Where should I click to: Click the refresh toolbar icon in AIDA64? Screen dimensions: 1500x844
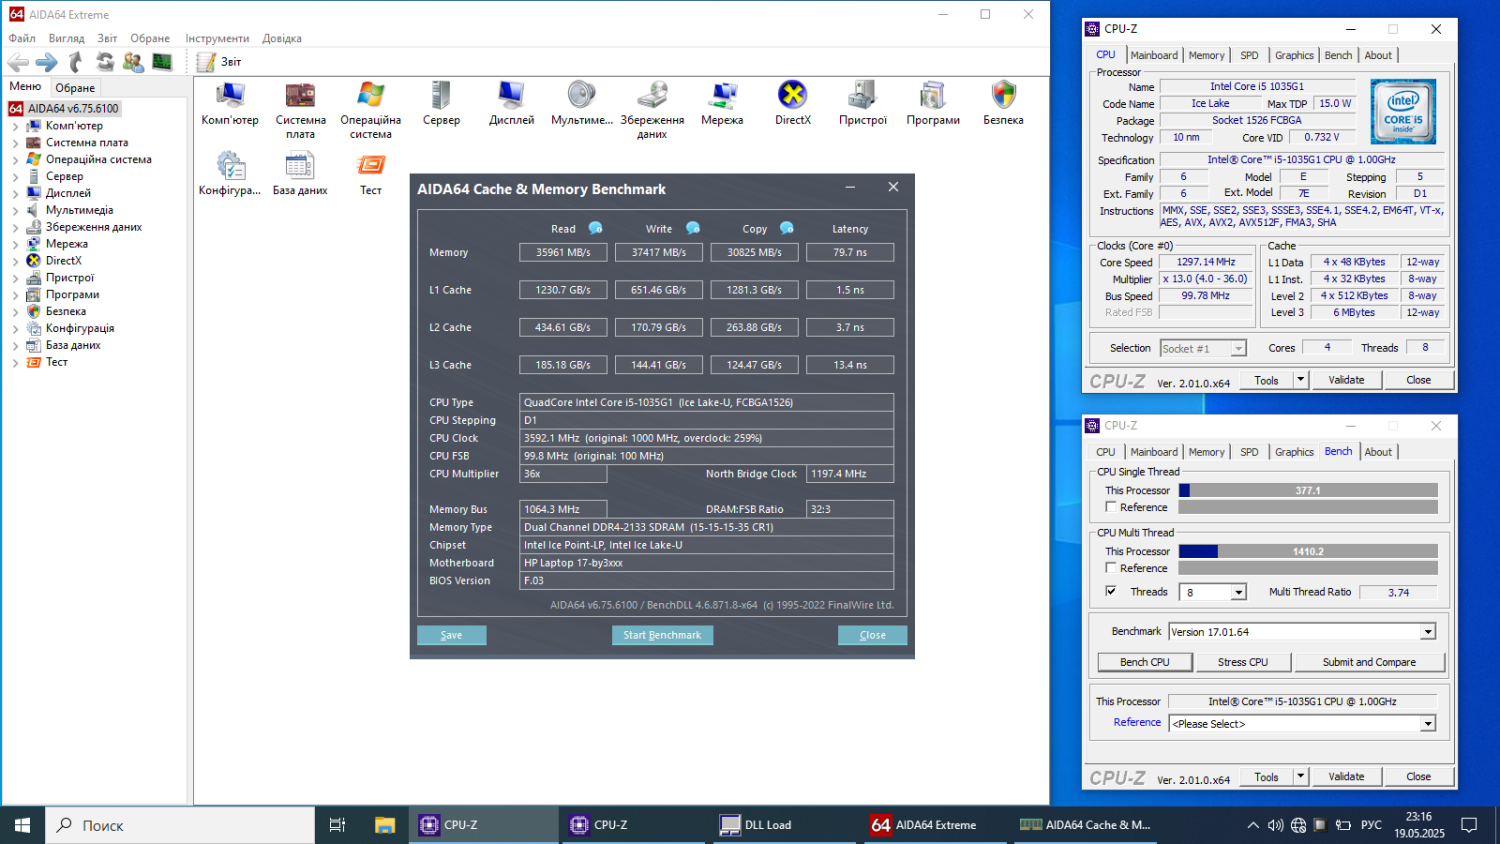[x=105, y=62]
